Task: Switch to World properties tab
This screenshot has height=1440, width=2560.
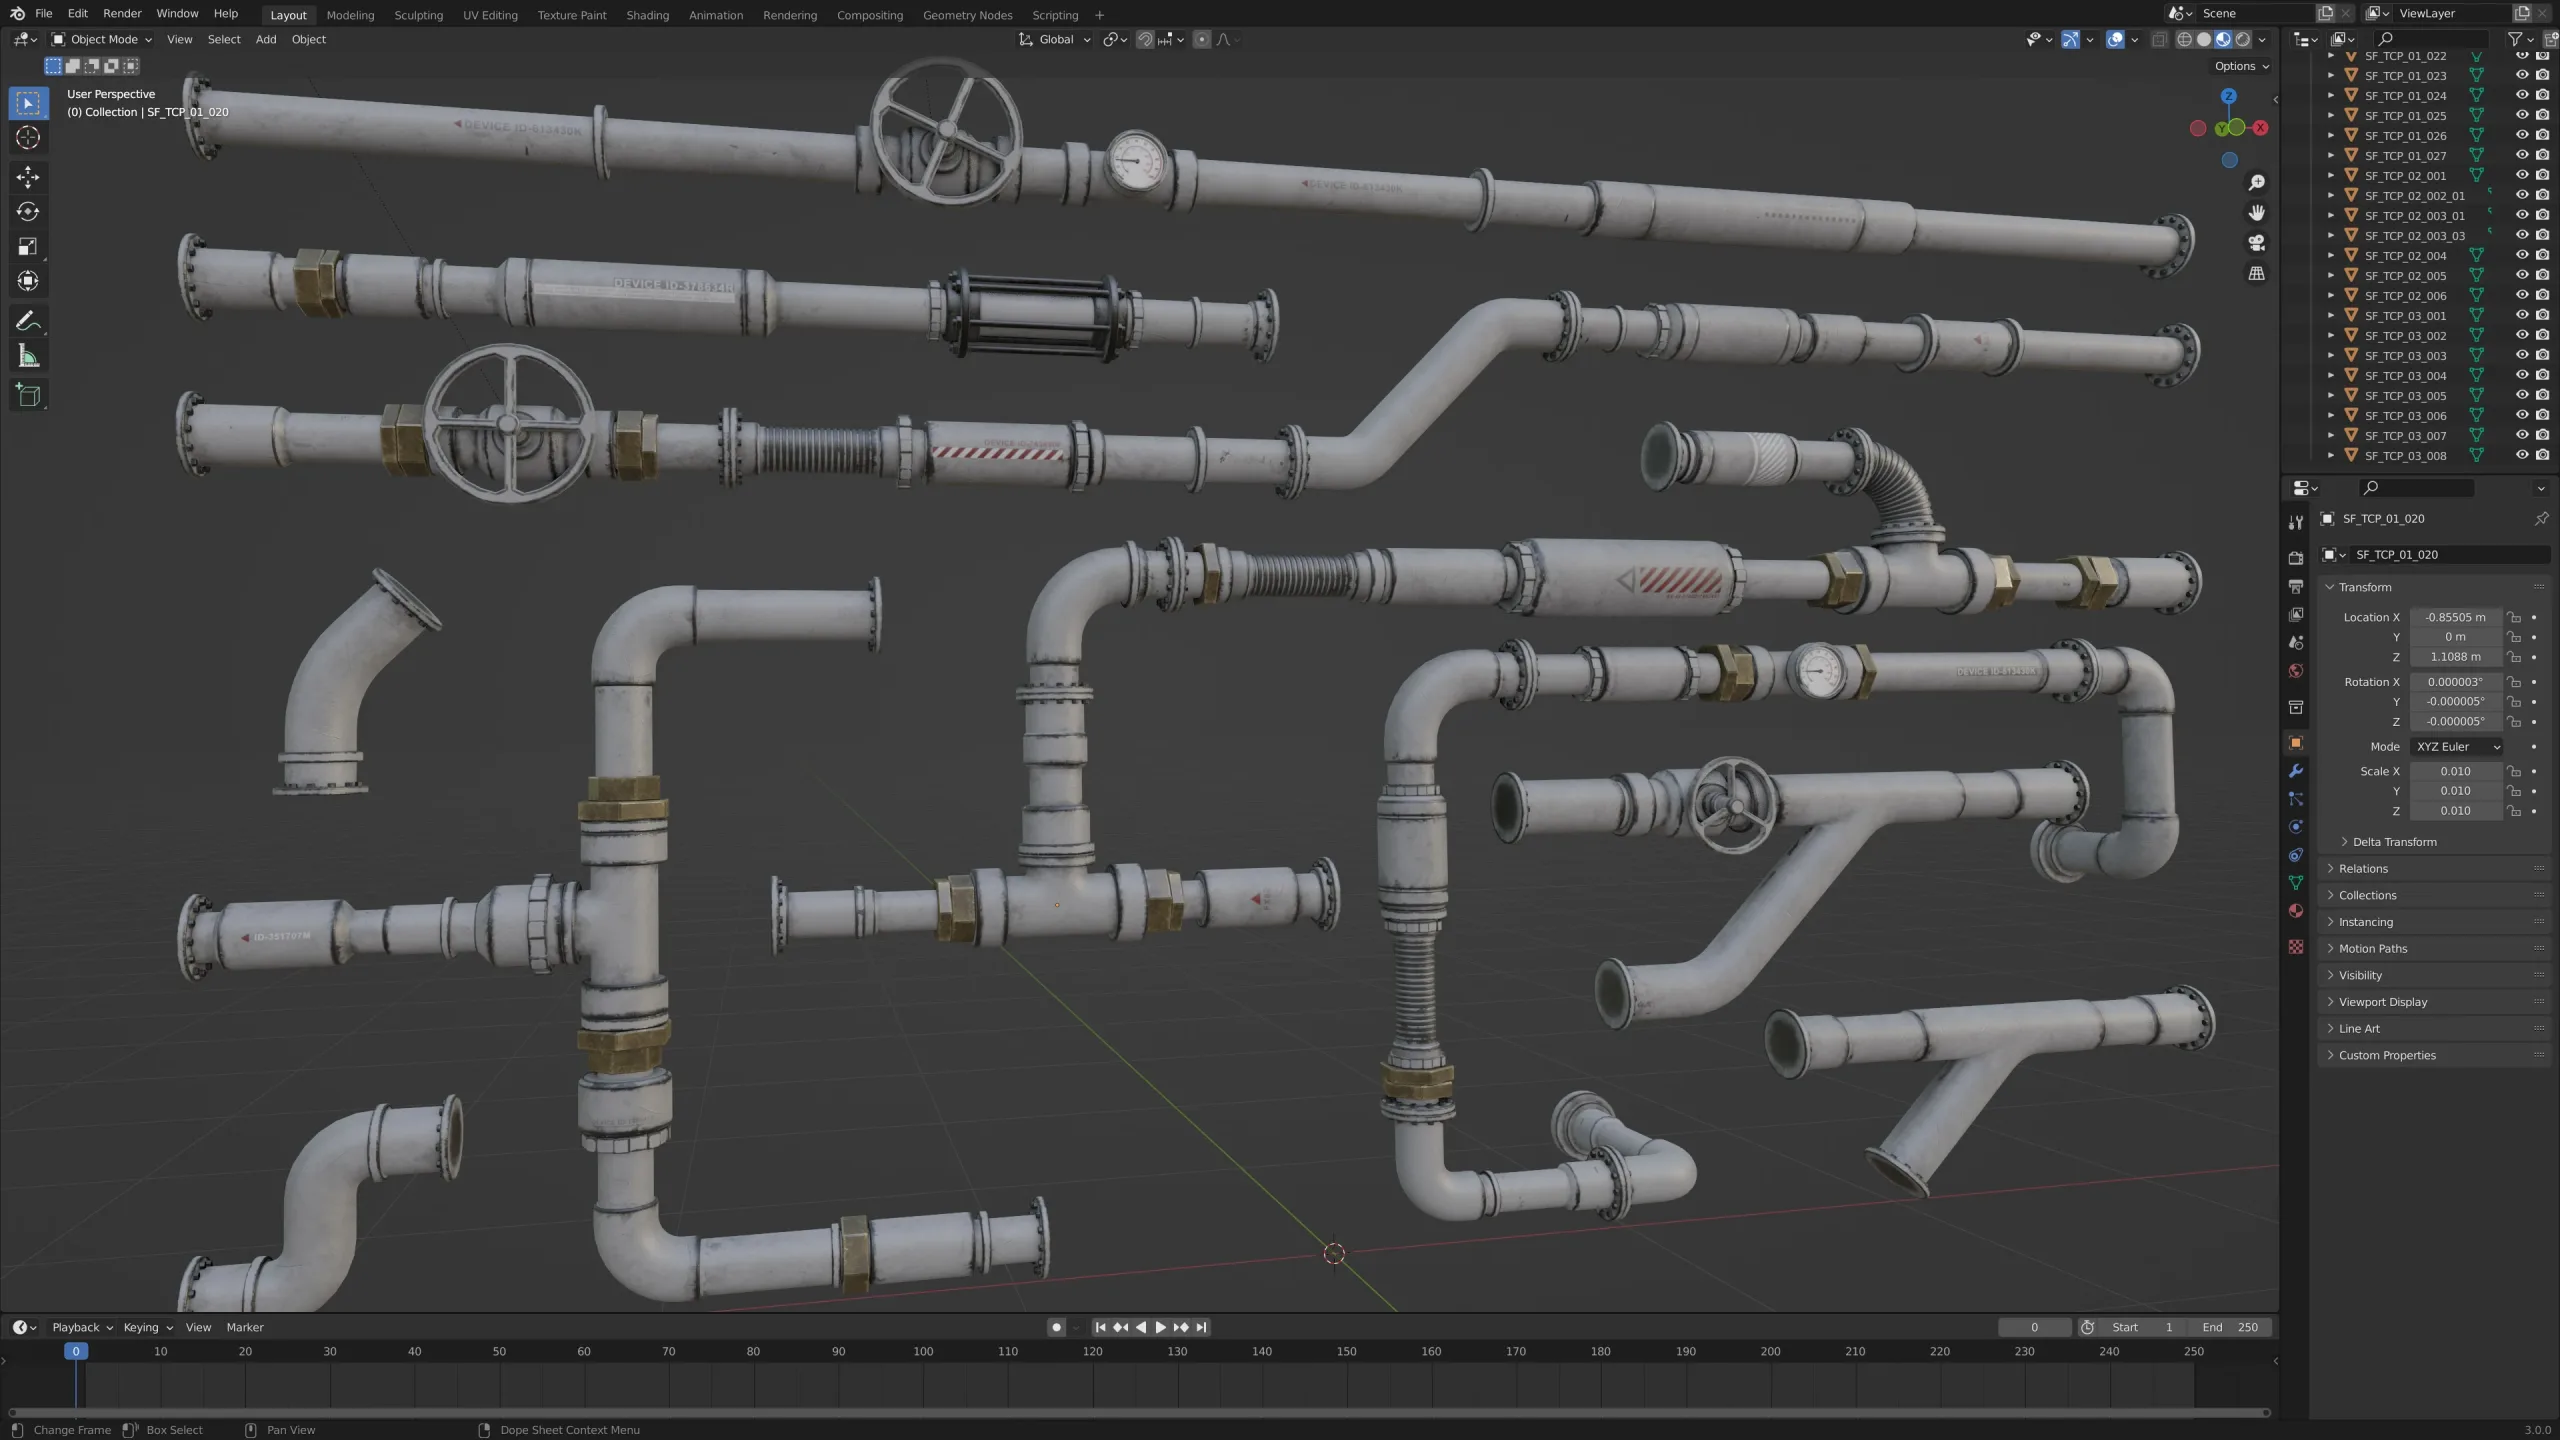Action: tap(2295, 671)
